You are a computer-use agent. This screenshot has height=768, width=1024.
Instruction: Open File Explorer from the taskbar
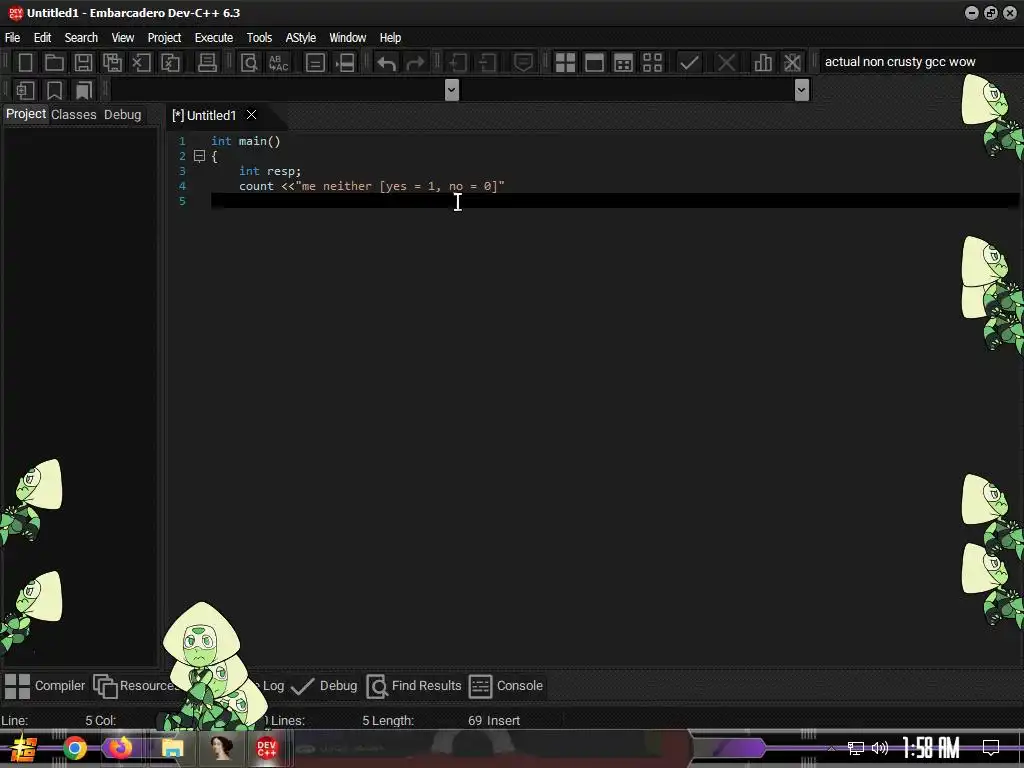pos(172,748)
